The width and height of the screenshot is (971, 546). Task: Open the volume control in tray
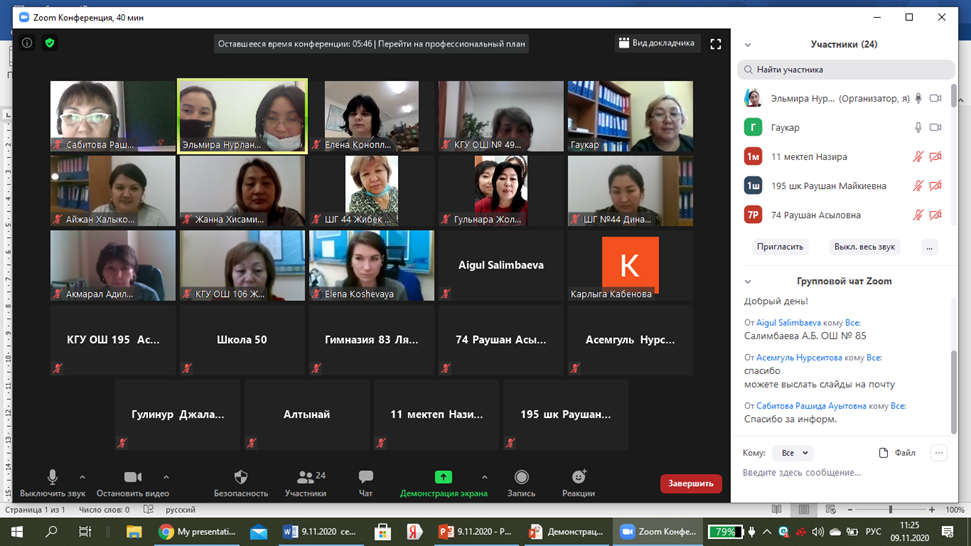coord(818,532)
